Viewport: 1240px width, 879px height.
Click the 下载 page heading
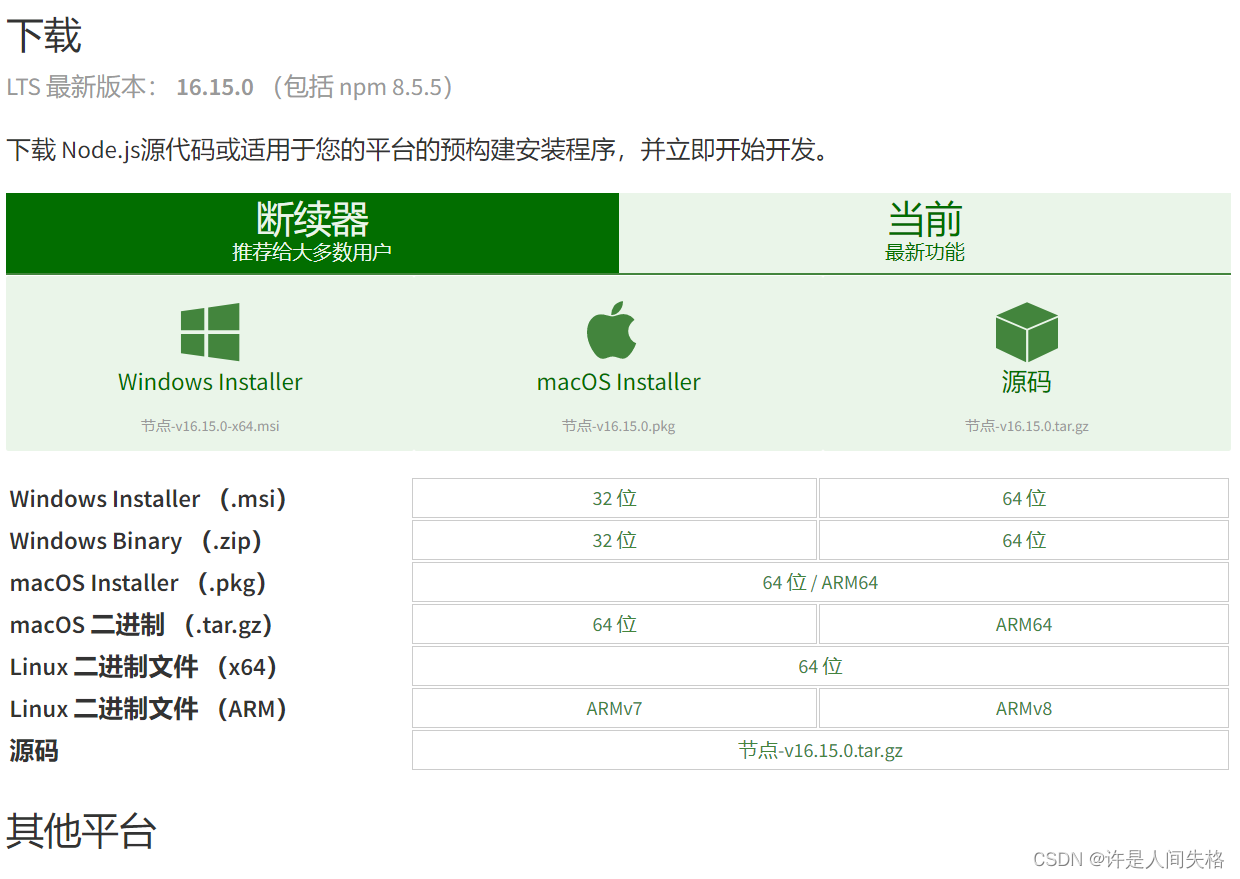[x=44, y=36]
